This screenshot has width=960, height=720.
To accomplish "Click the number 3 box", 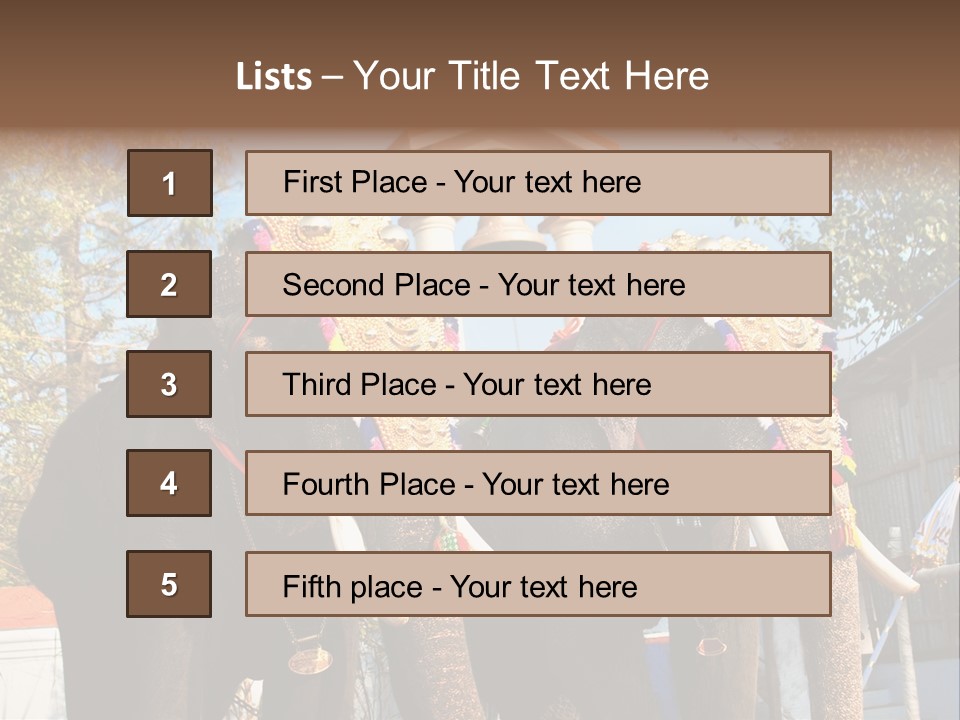I will coord(169,384).
